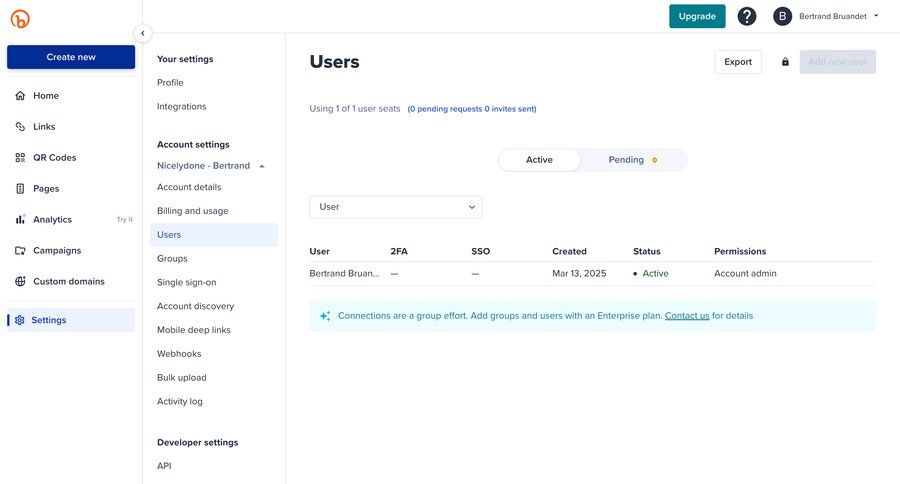Click the Bertrand Bruandet account name
This screenshot has height=484, width=900.
(833, 16)
